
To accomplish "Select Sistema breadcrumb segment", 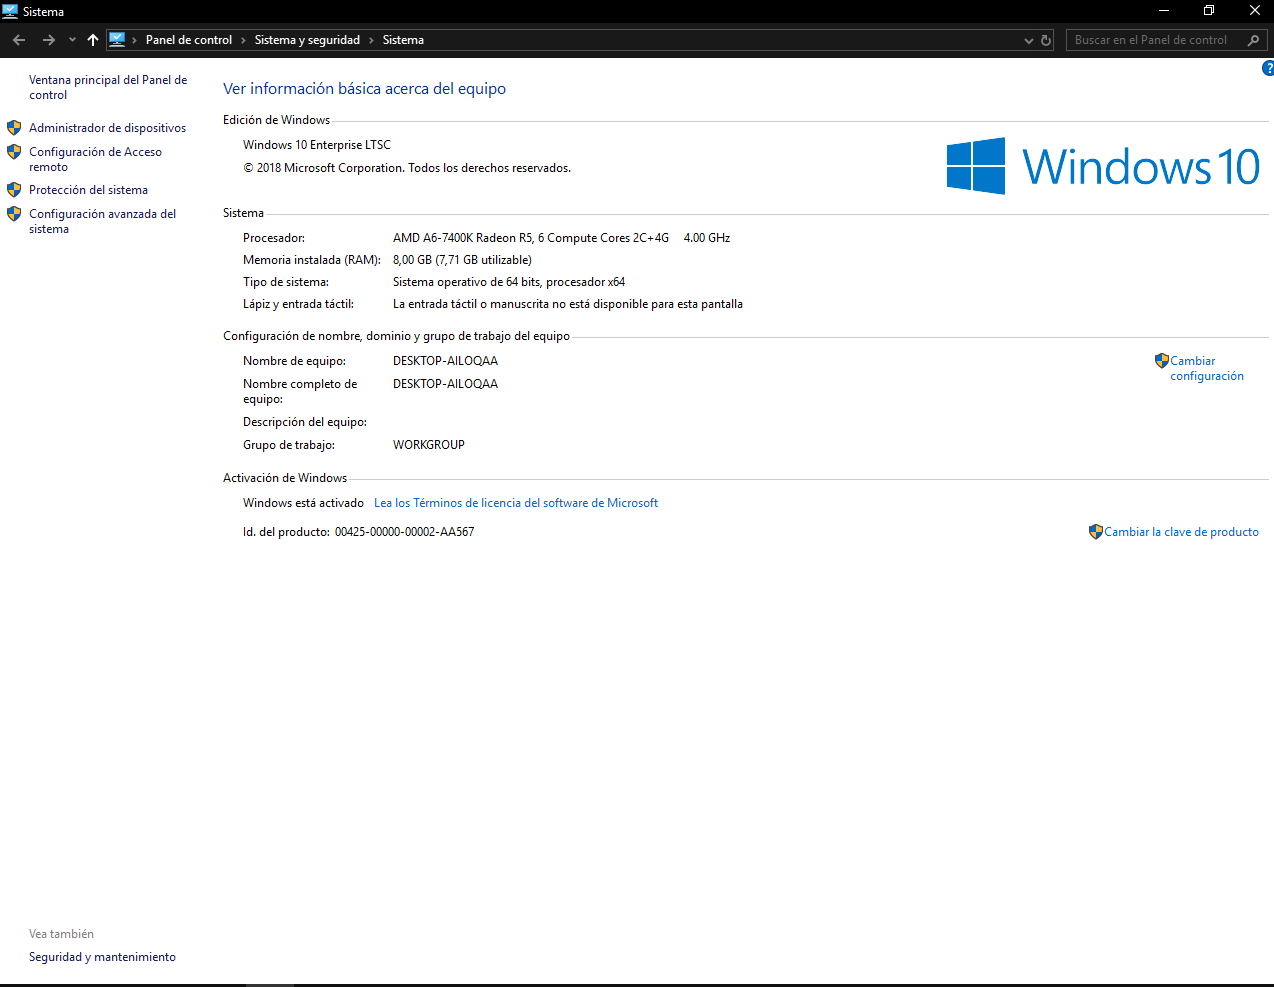I will click(x=403, y=40).
